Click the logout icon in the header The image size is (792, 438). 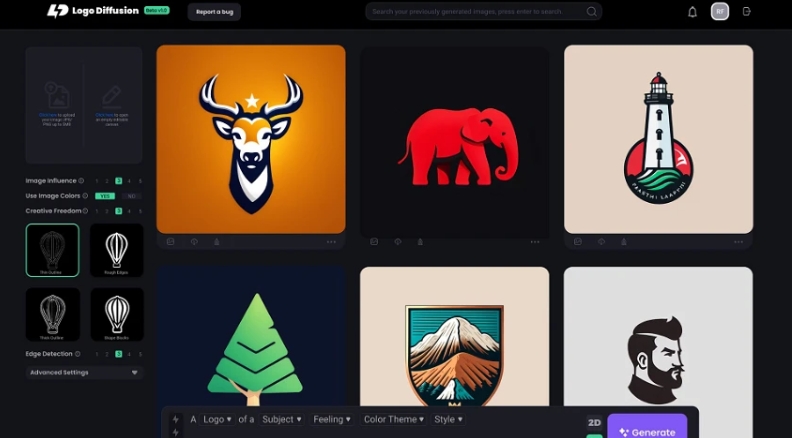(x=747, y=12)
